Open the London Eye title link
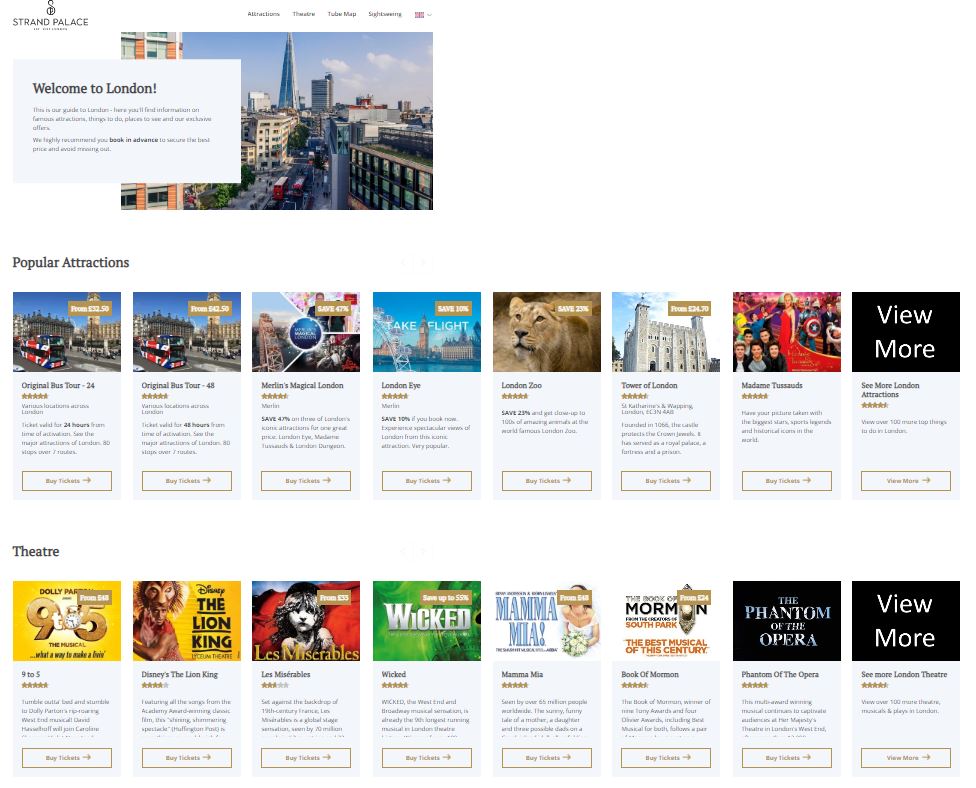 (401, 385)
